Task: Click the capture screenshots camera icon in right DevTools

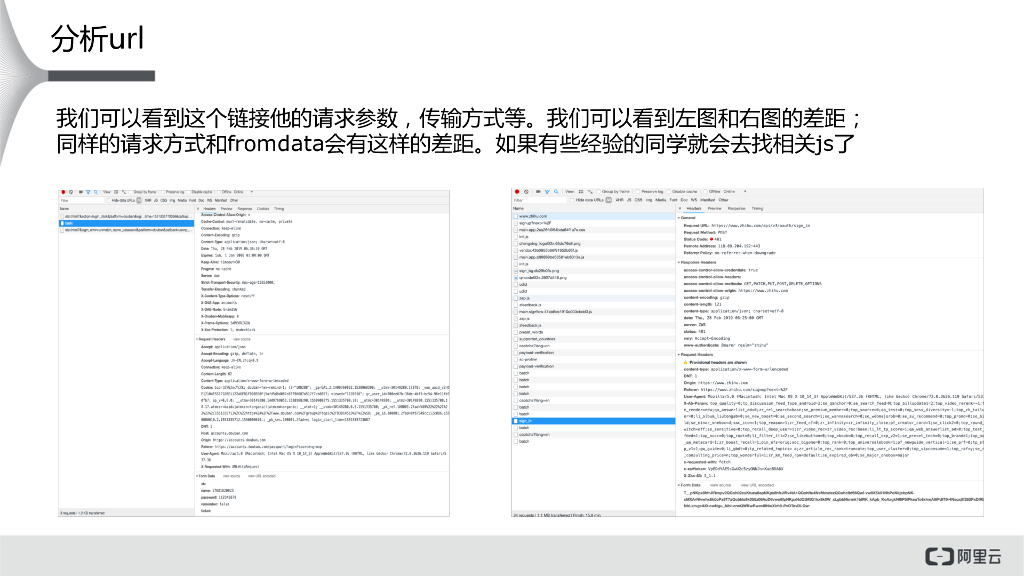Action: pyautogui.click(x=538, y=192)
